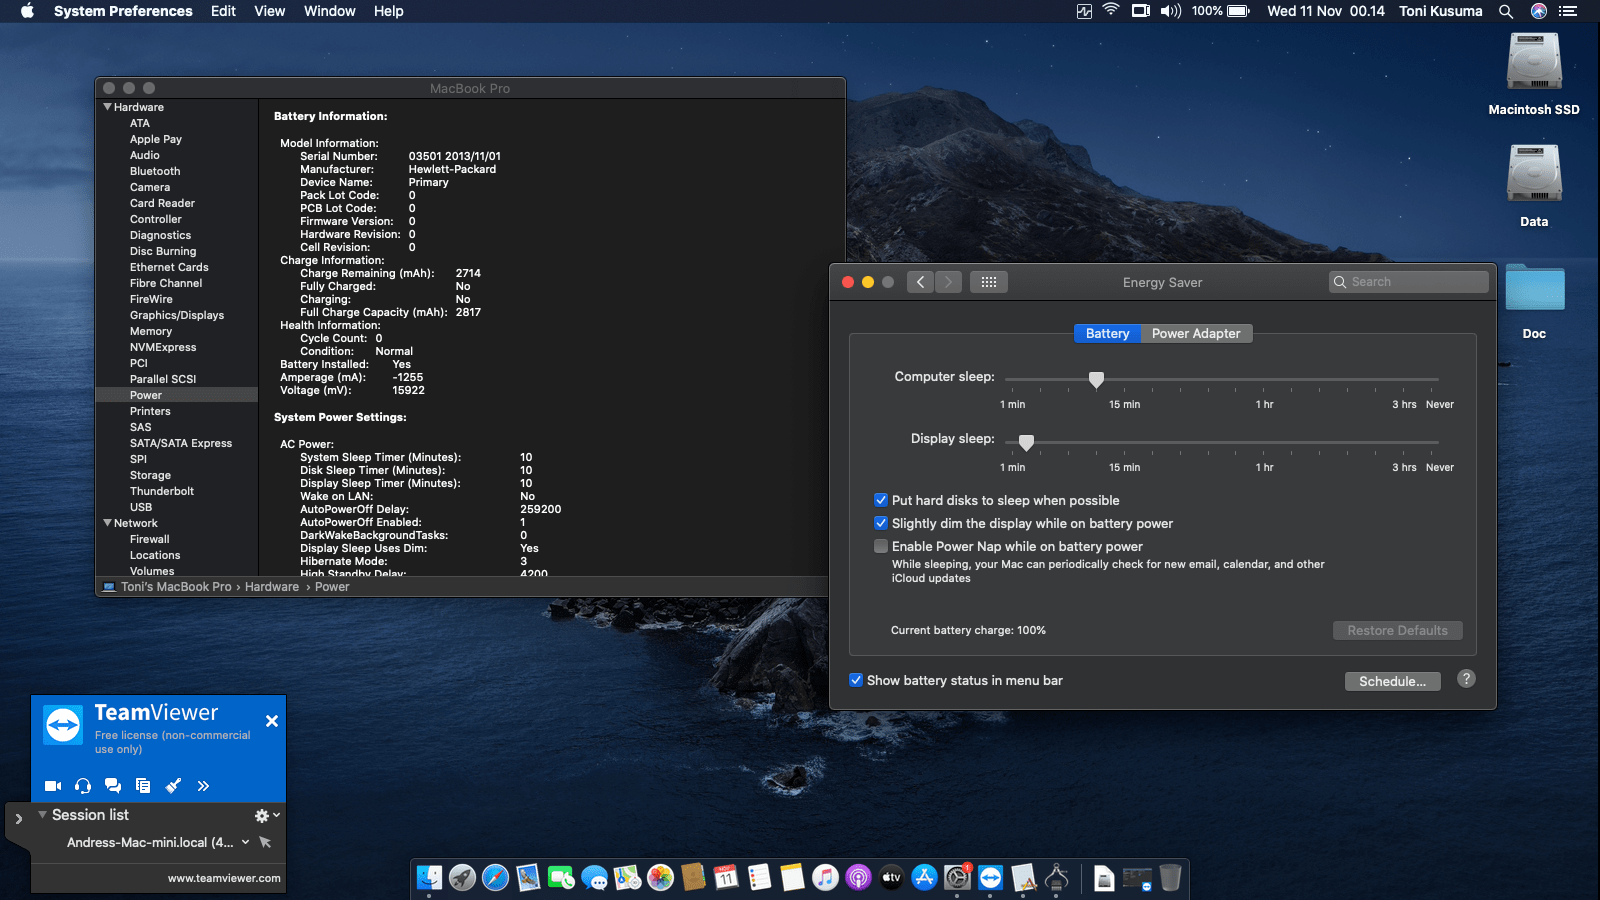
Task: Click the Computer sleep slider handle
Action: pyautogui.click(x=1096, y=380)
